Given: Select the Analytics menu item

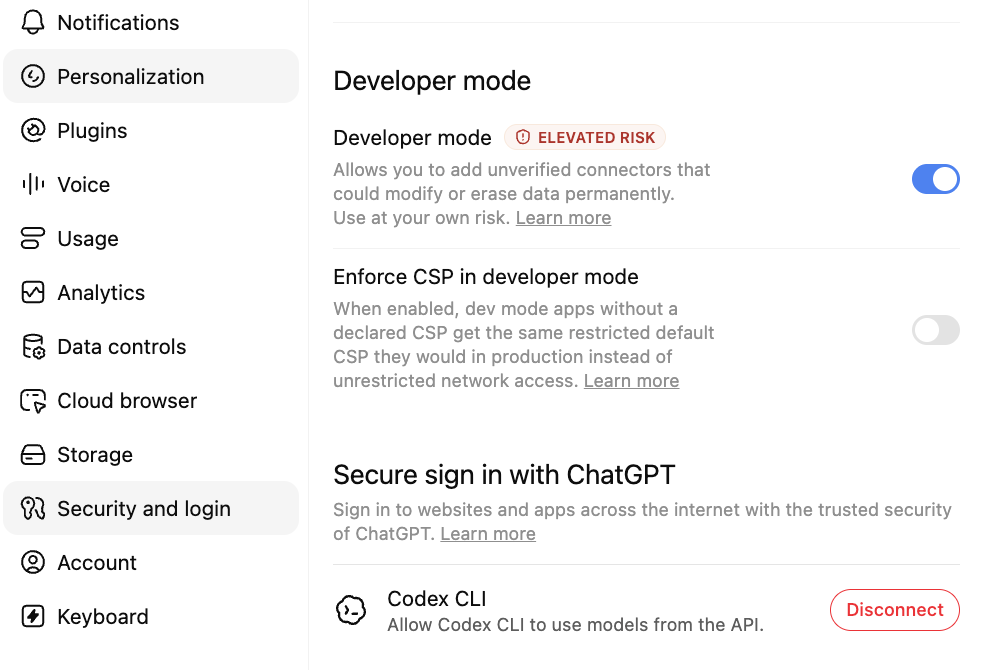Looking at the screenshot, I should coord(151,293).
